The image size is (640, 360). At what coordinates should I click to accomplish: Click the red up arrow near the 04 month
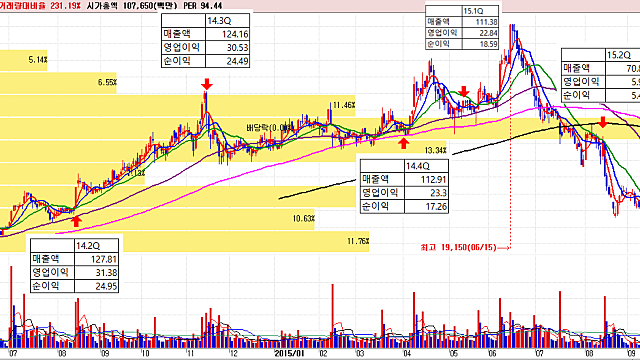pyautogui.click(x=403, y=143)
